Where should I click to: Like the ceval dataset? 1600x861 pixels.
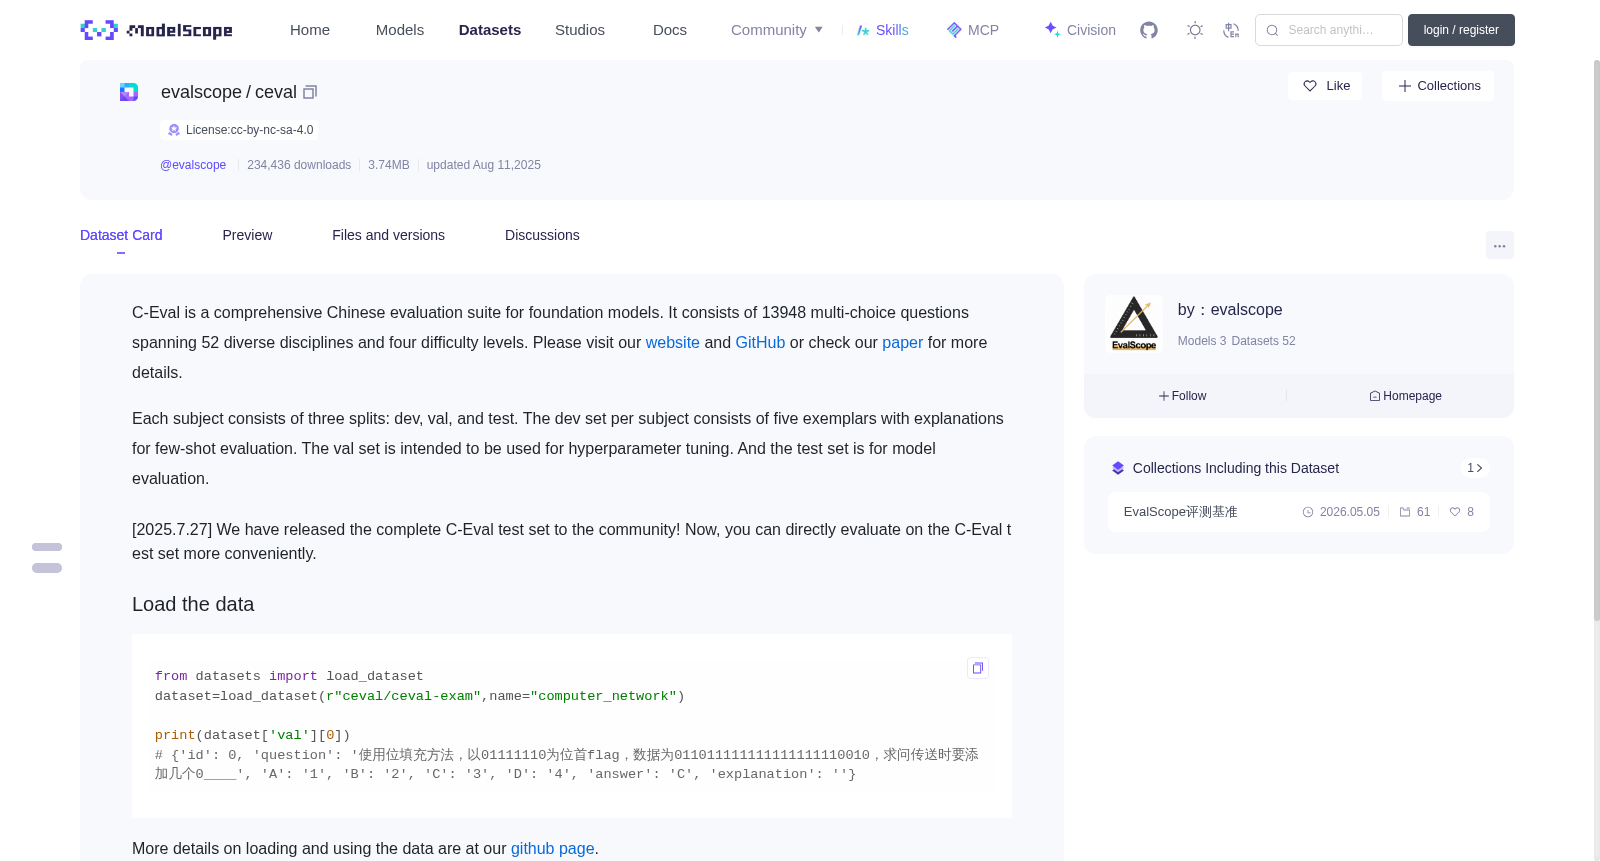(1325, 86)
